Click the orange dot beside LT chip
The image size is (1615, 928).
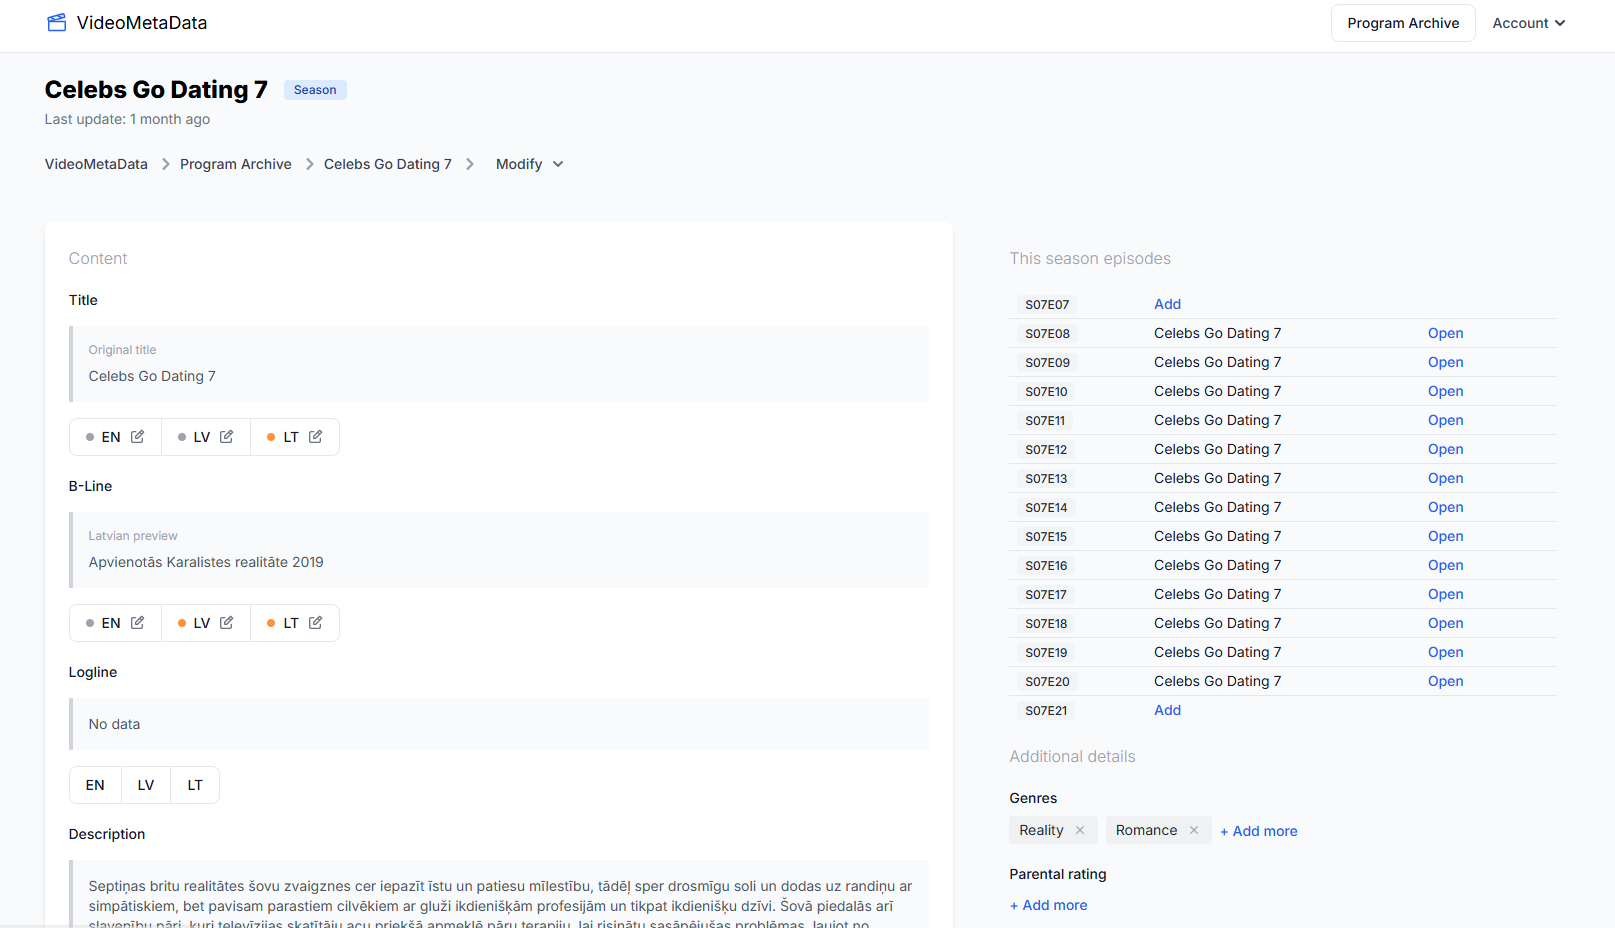point(271,436)
